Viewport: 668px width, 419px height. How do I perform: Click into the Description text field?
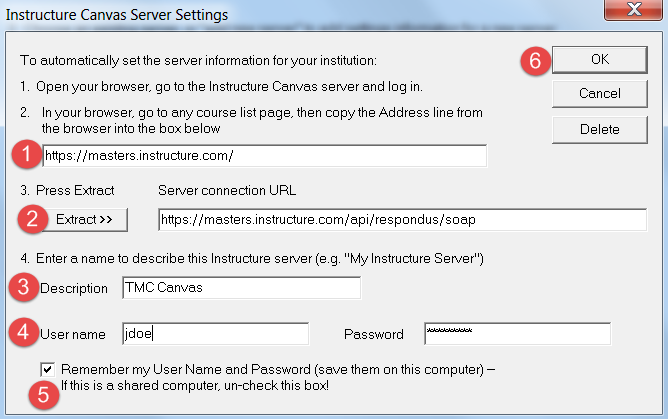tap(242, 288)
